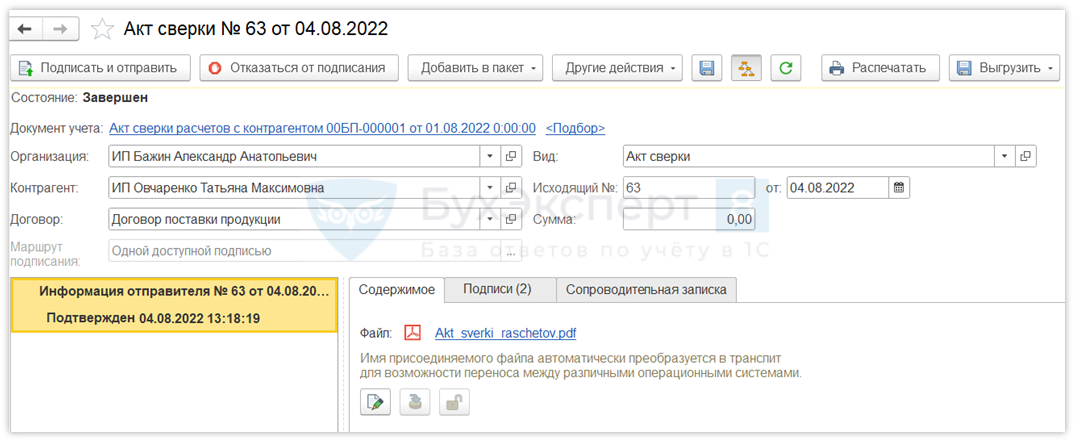
Task: Click the Контрагент field ИП Овчаренко
Action: [295, 188]
